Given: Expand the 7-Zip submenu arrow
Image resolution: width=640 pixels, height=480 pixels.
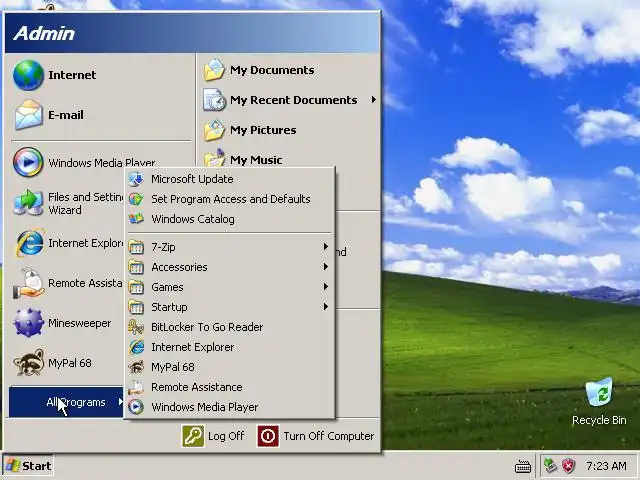Looking at the screenshot, I should pyautogui.click(x=326, y=247).
